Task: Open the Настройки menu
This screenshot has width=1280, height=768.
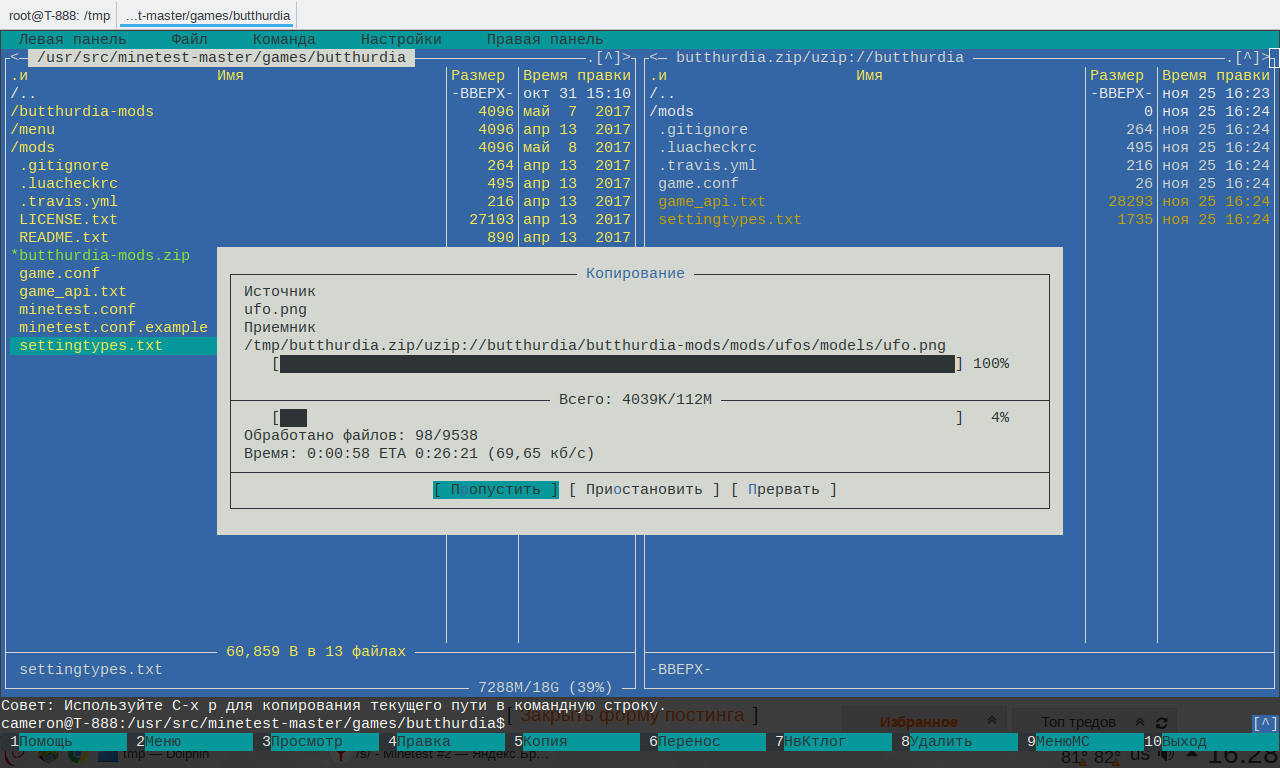Action: tap(401, 39)
